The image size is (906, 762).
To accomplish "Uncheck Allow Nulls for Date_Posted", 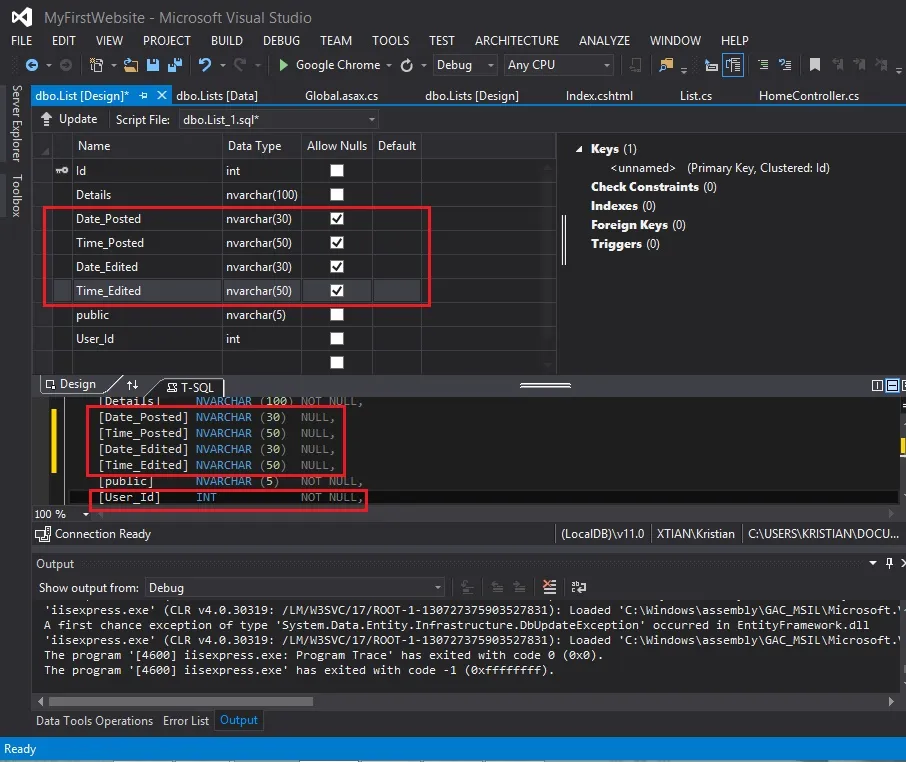I will click(337, 218).
